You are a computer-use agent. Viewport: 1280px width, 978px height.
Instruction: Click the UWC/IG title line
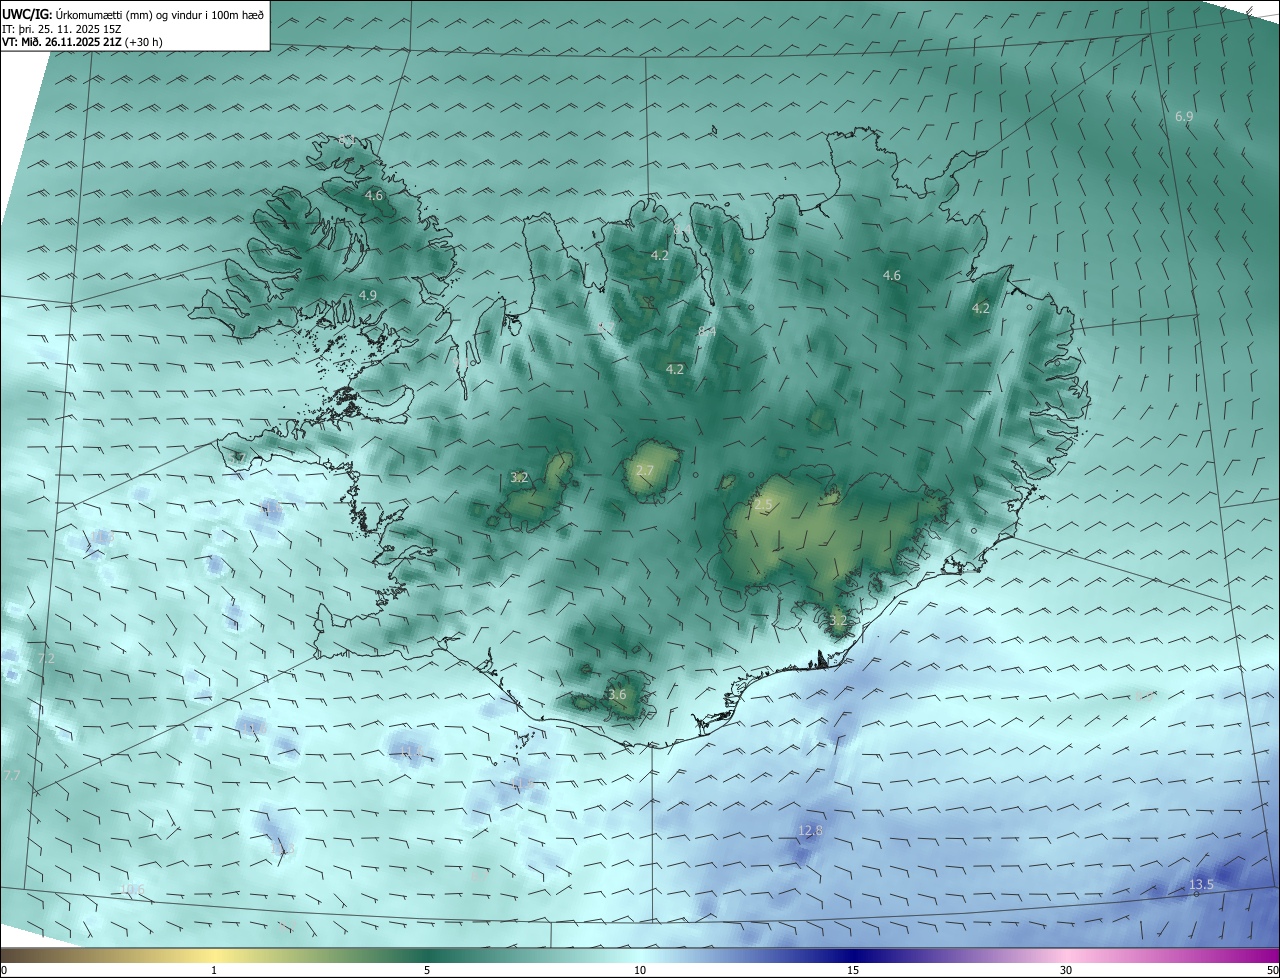point(133,14)
